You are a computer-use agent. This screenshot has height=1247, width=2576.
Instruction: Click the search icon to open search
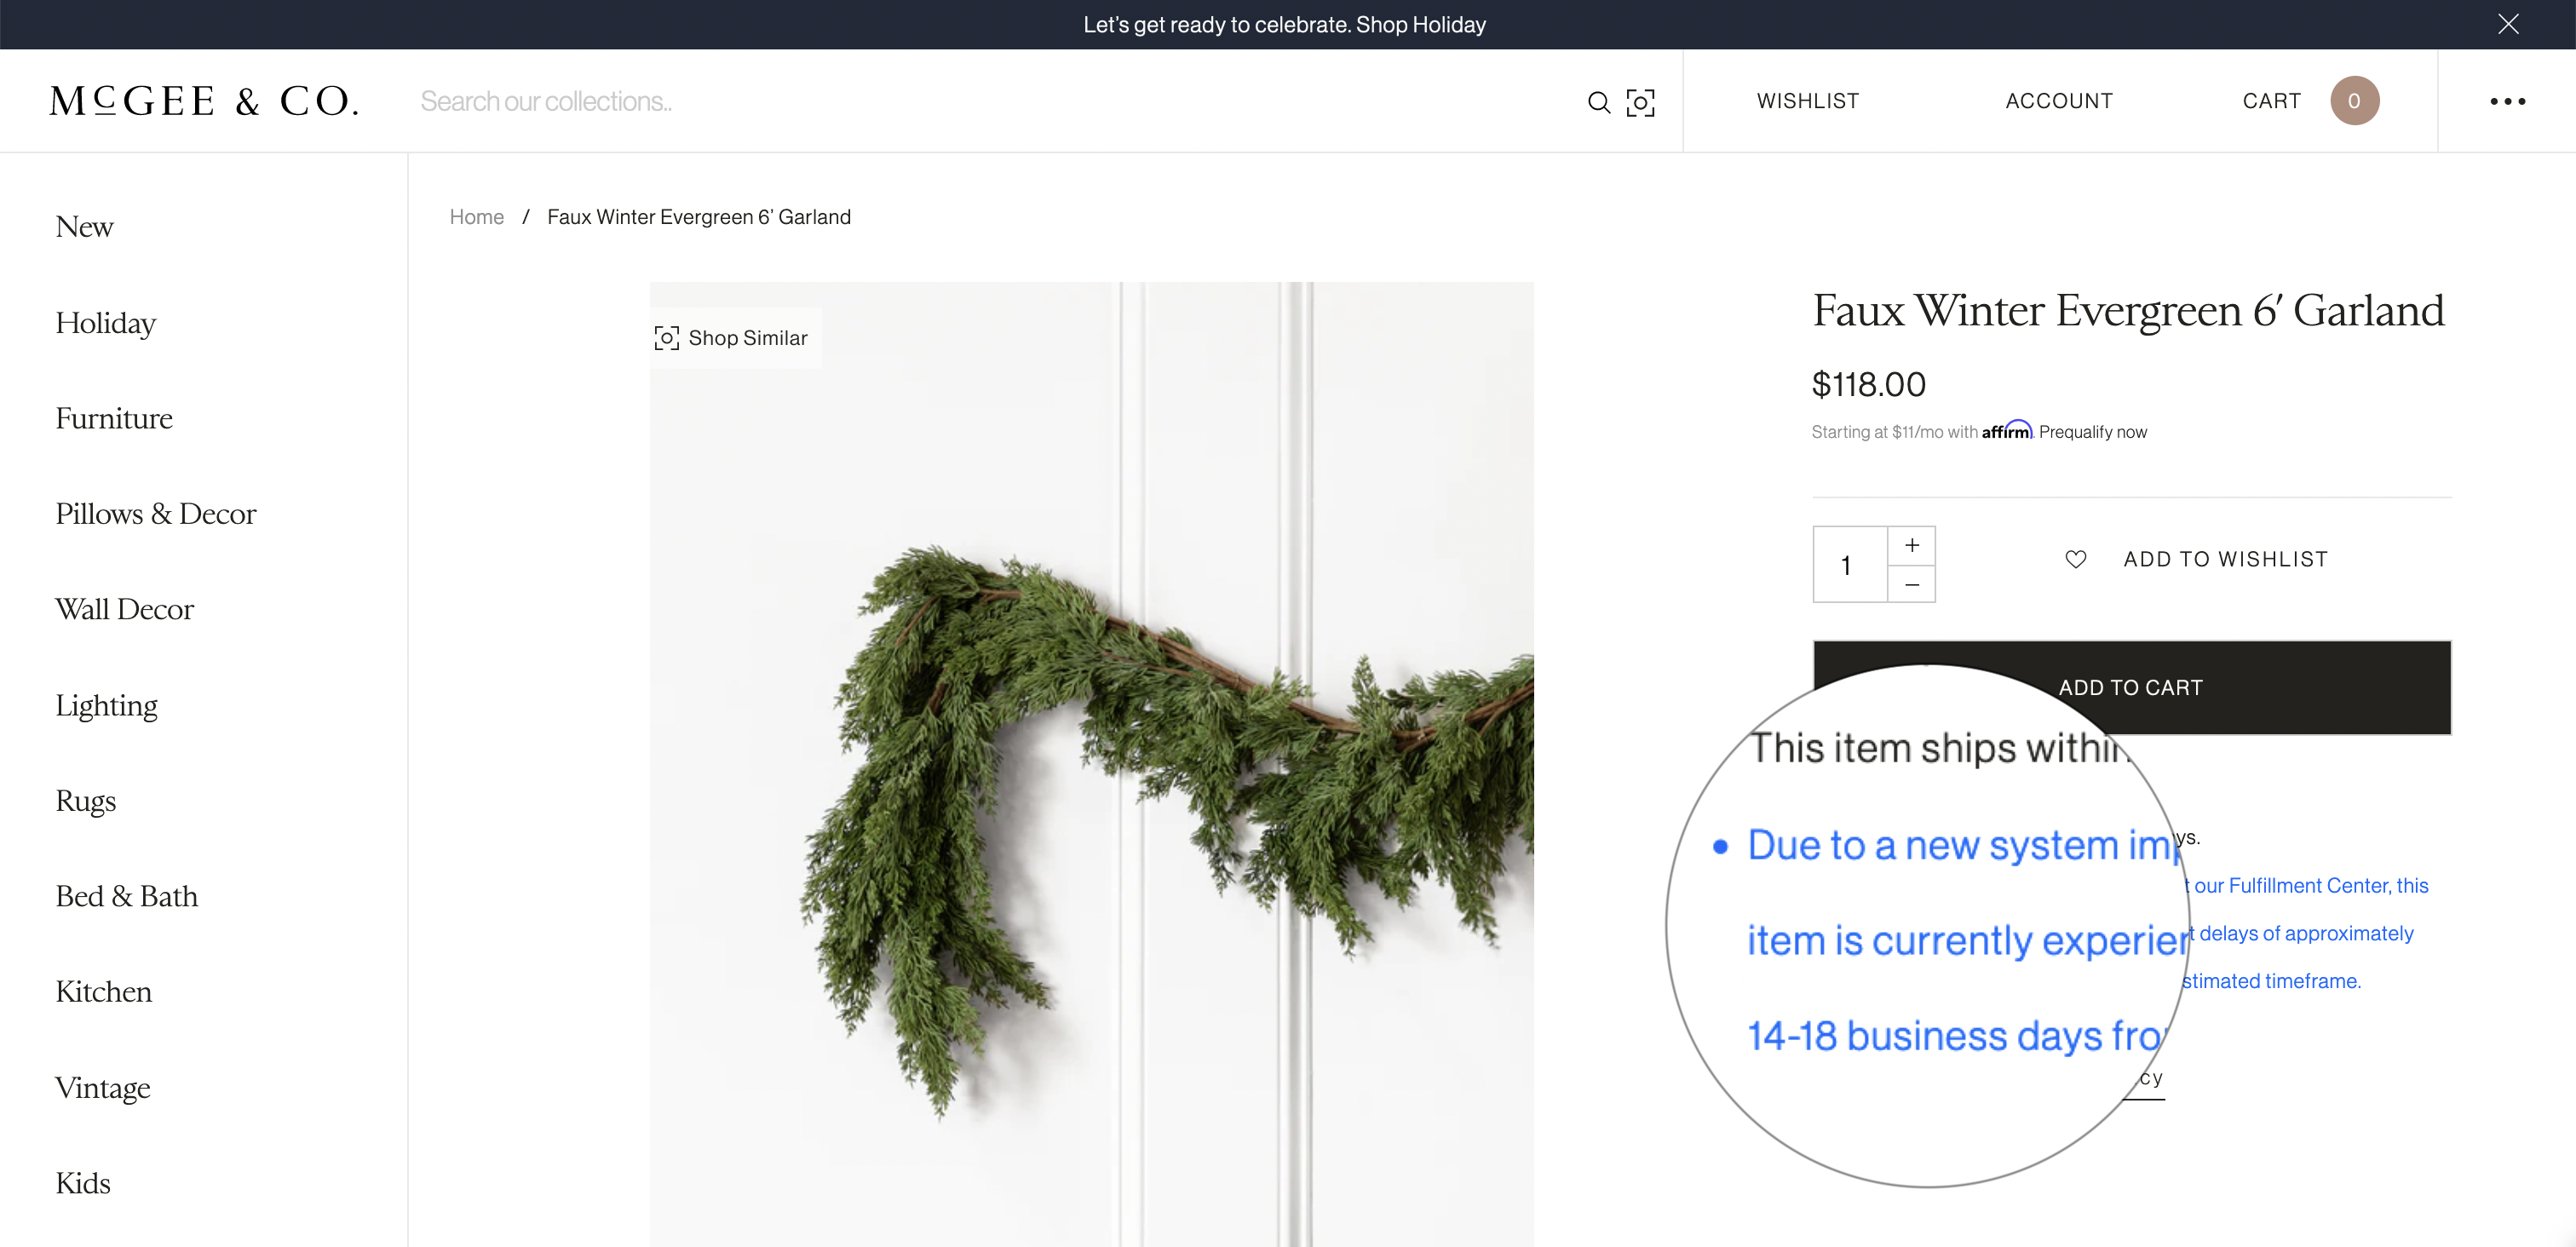coord(1597,102)
